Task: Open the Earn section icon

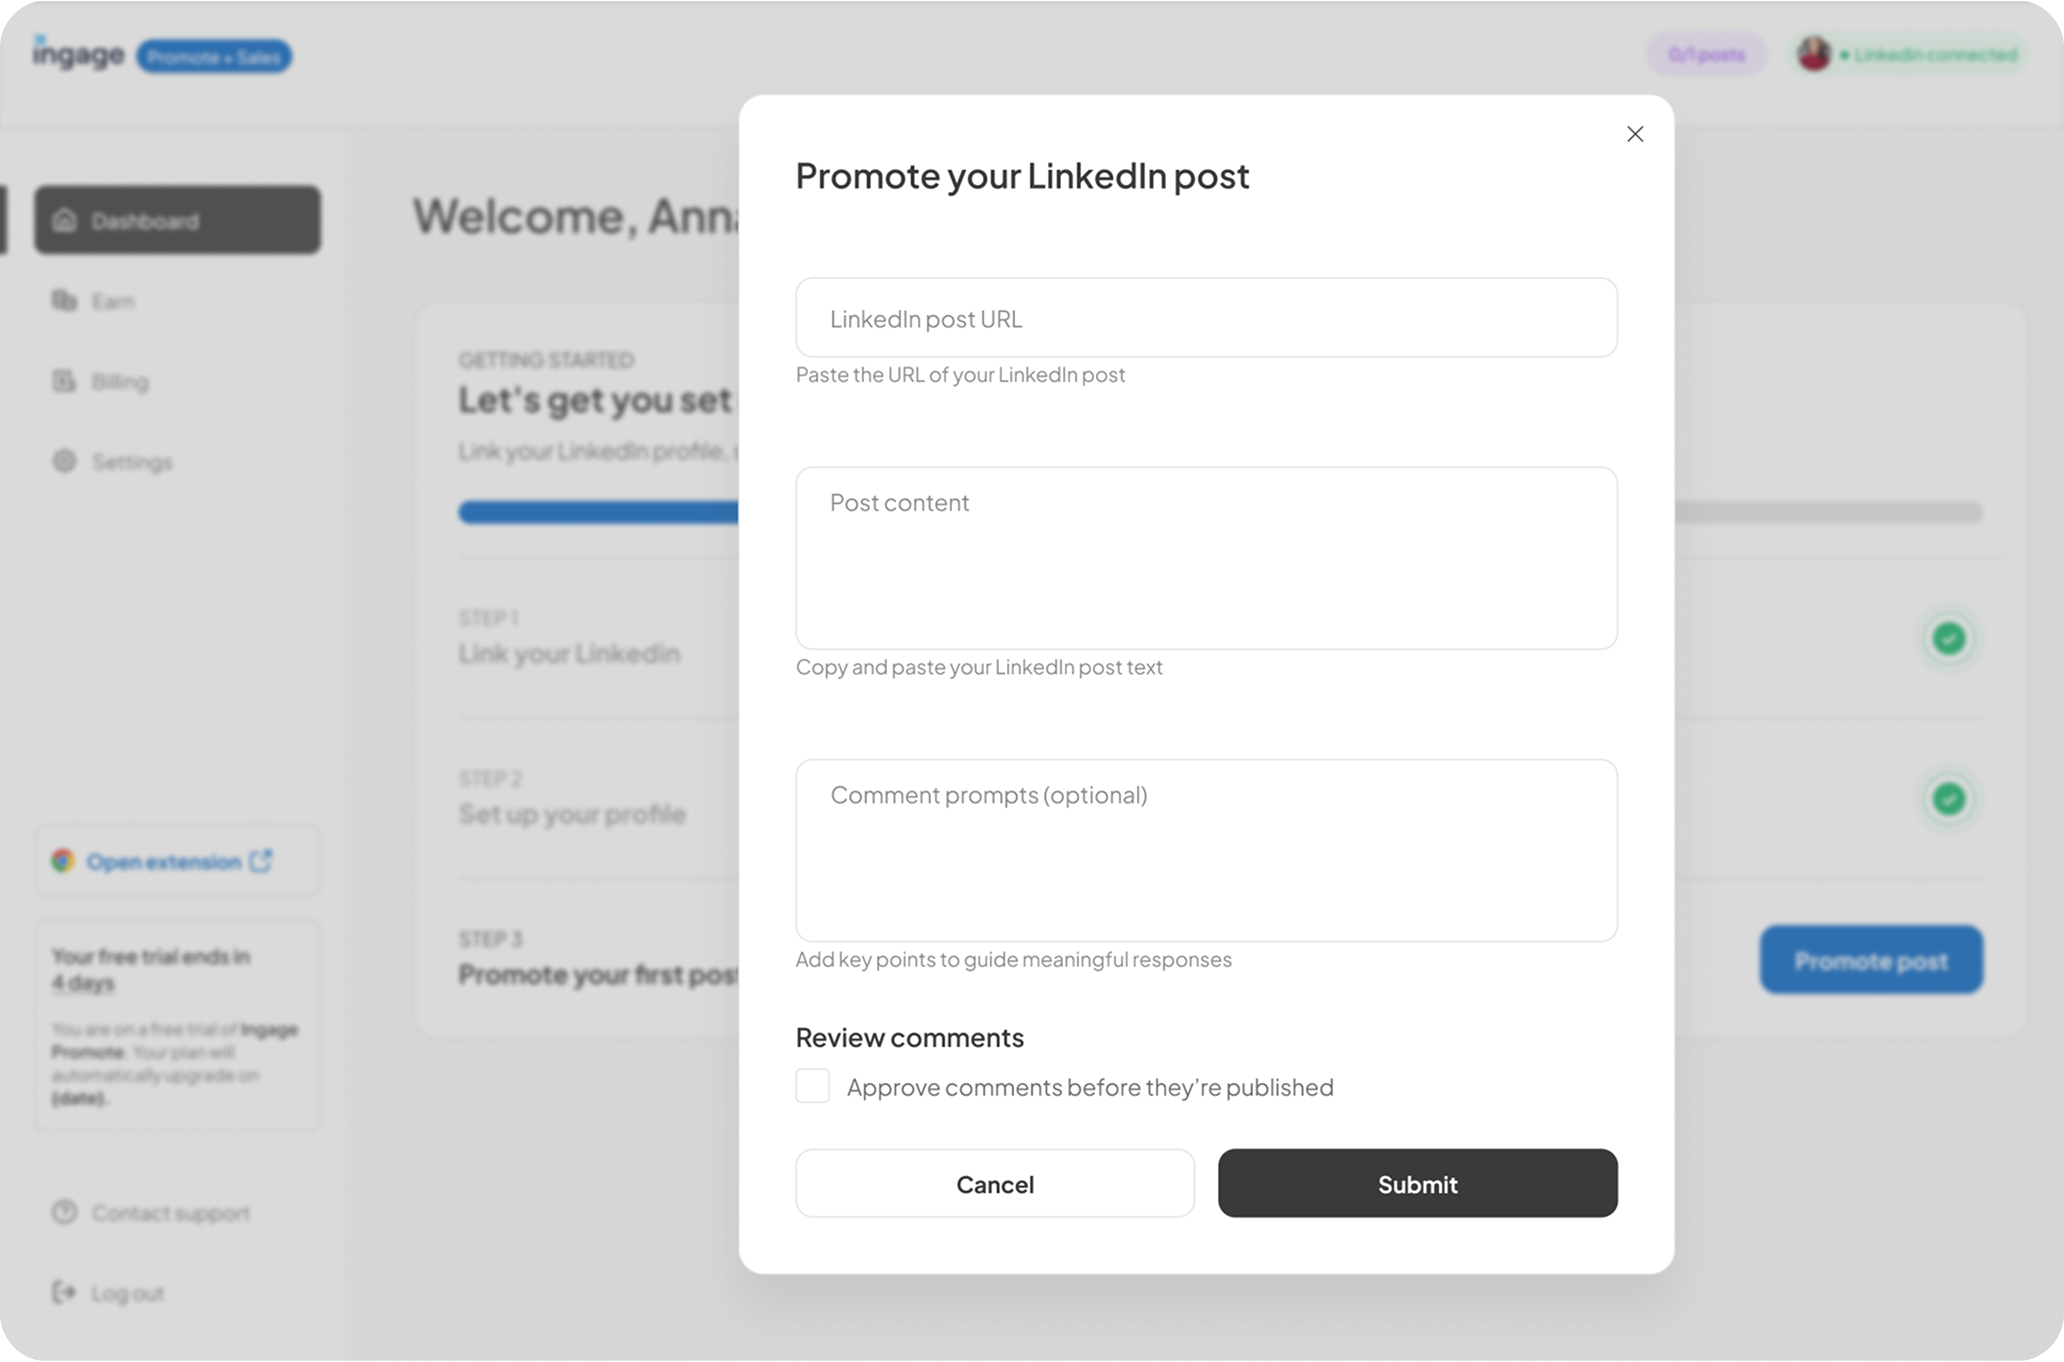Action: point(65,300)
